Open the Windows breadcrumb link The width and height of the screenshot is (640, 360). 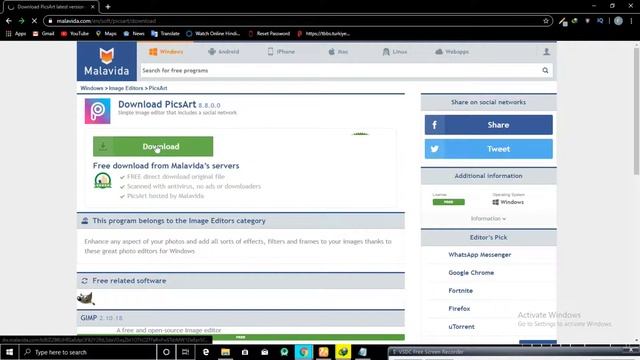click(92, 88)
